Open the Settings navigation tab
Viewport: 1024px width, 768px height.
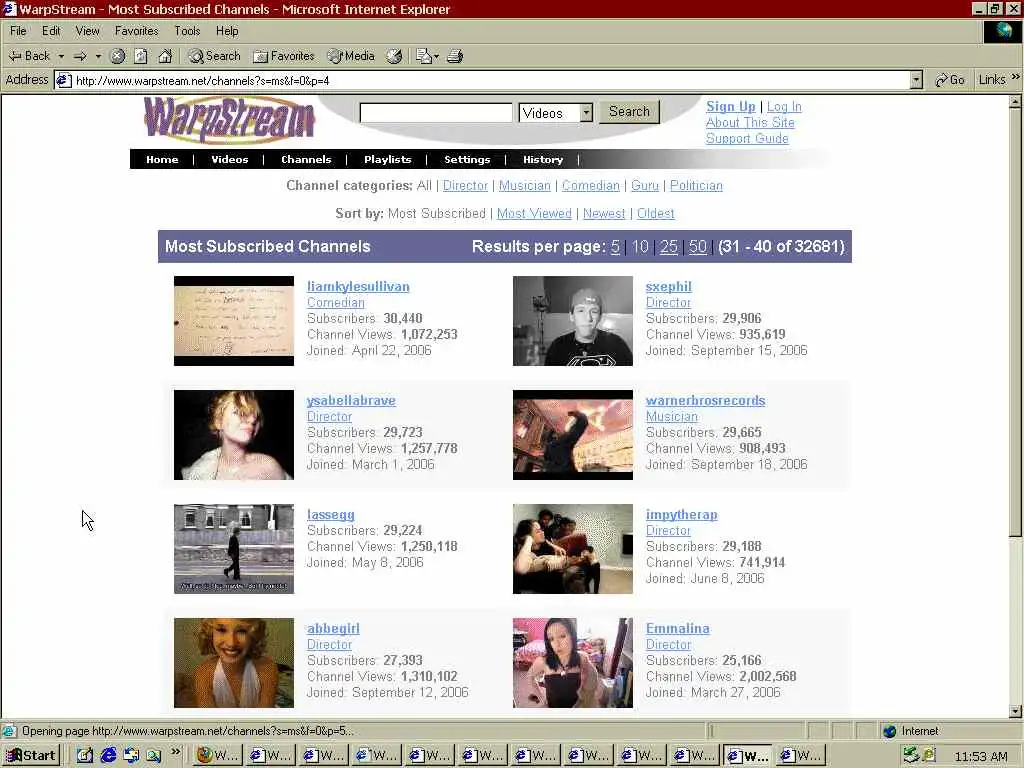pyautogui.click(x=467, y=159)
